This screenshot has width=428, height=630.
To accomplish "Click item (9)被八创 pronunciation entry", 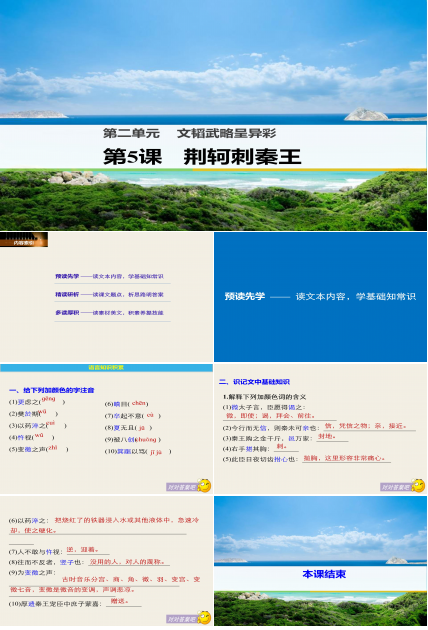I will [x=133, y=439].
